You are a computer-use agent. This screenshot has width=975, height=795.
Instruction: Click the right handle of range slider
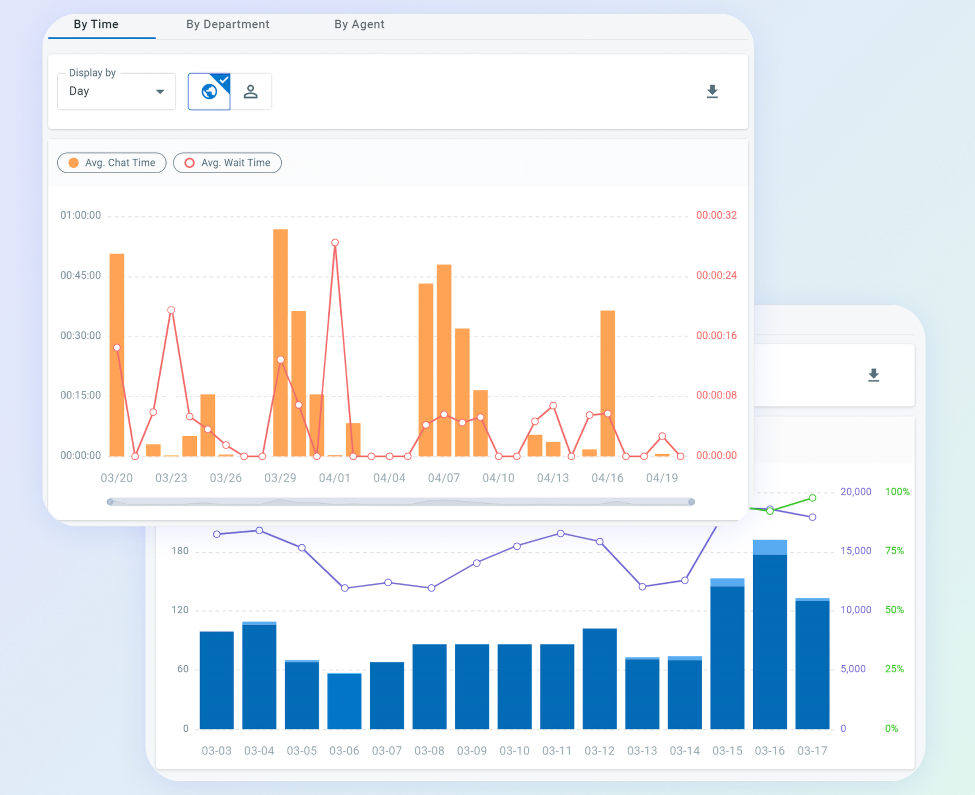691,502
